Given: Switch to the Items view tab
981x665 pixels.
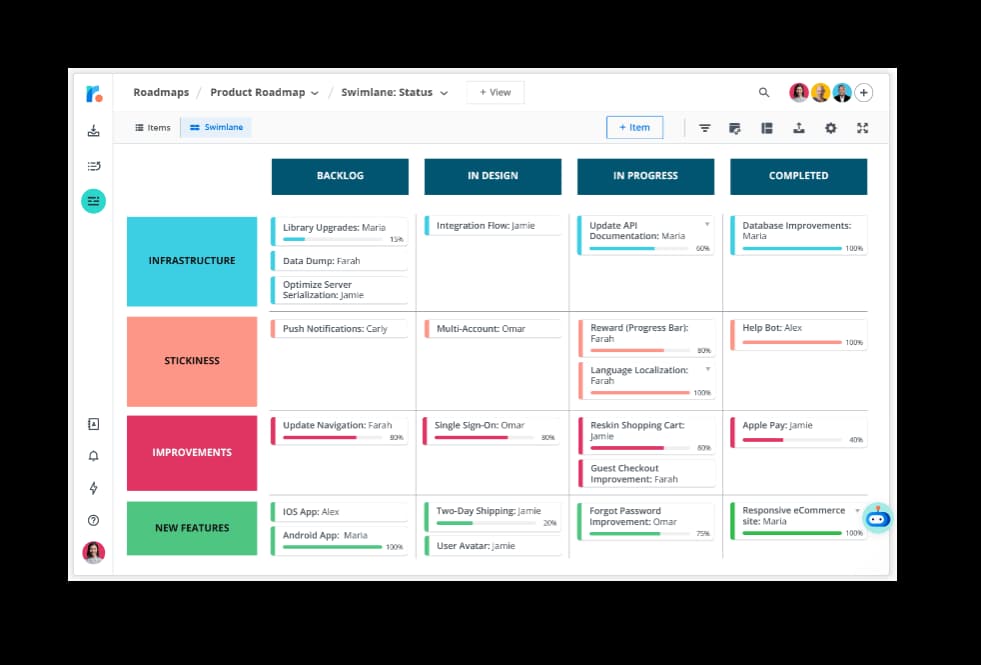Looking at the screenshot, I should pos(153,128).
